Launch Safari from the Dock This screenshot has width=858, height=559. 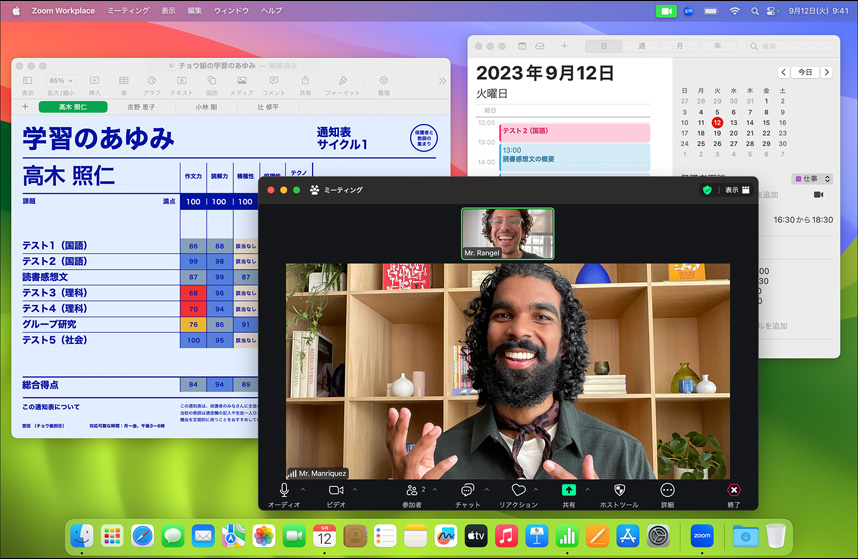(142, 536)
